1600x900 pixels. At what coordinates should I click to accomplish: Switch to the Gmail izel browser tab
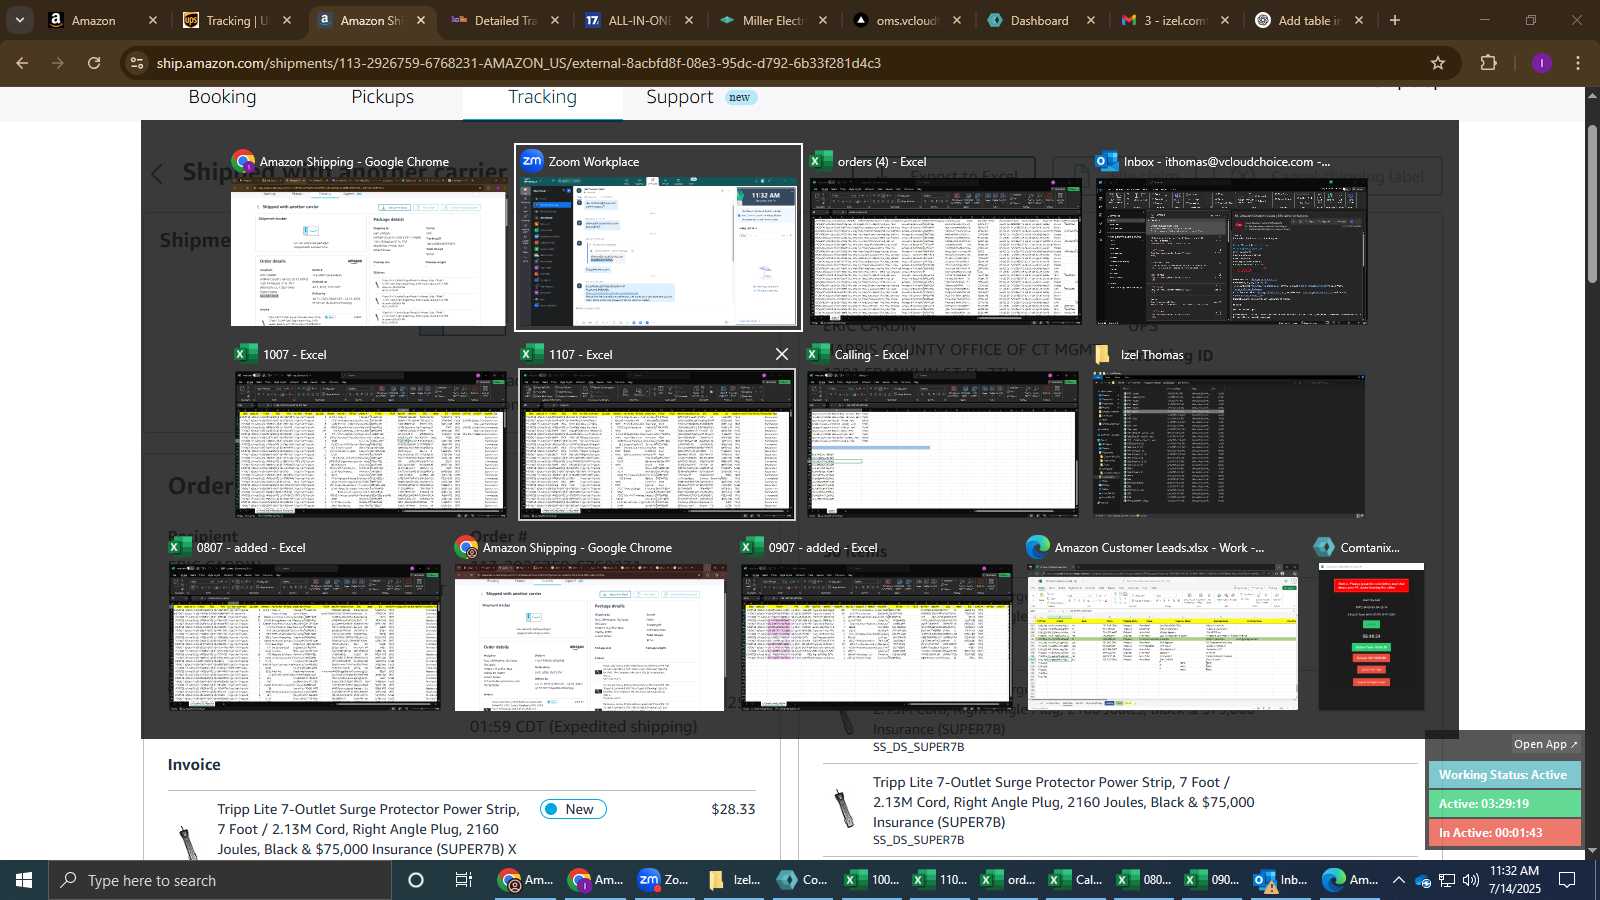(x=1174, y=20)
